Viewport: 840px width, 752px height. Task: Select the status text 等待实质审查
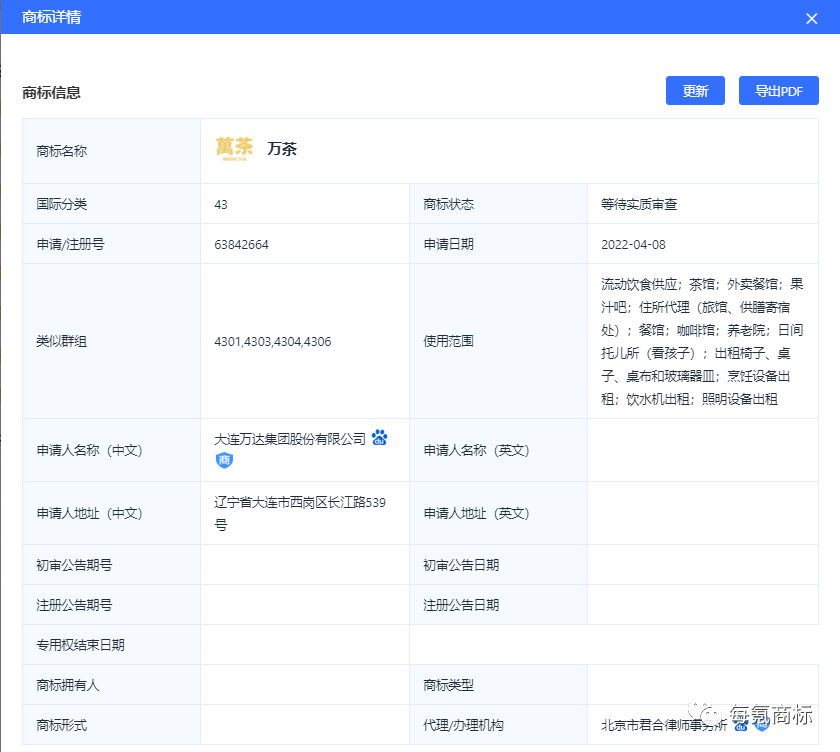point(639,205)
